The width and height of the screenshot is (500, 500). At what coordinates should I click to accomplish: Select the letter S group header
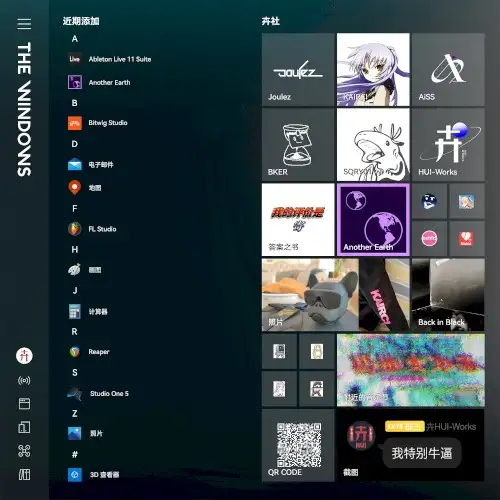(75, 373)
